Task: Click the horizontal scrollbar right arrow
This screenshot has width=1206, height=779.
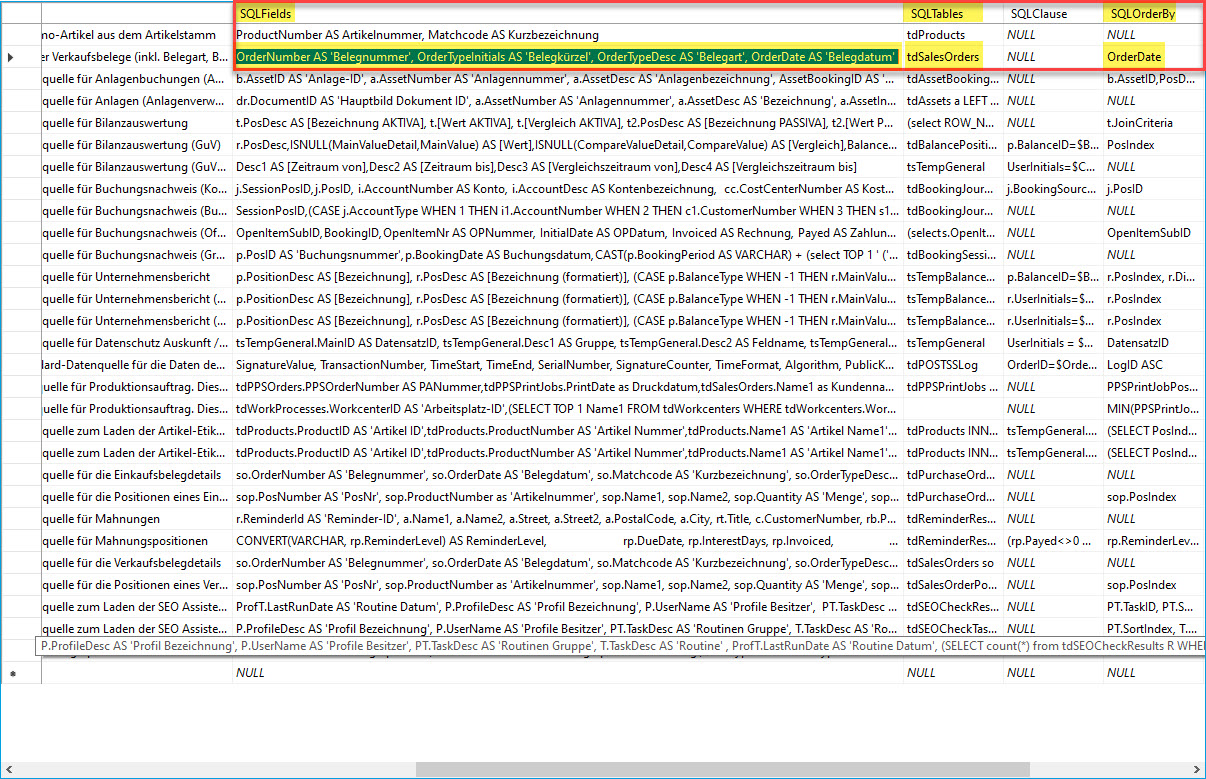Action: pyautogui.click(x=1196, y=769)
